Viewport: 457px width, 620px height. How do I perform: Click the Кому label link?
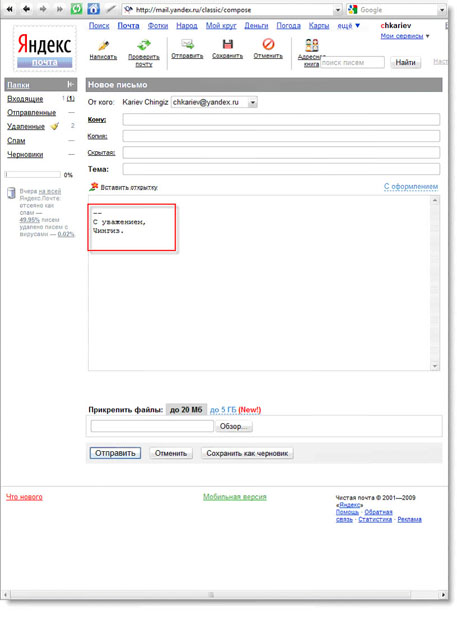coord(97,119)
